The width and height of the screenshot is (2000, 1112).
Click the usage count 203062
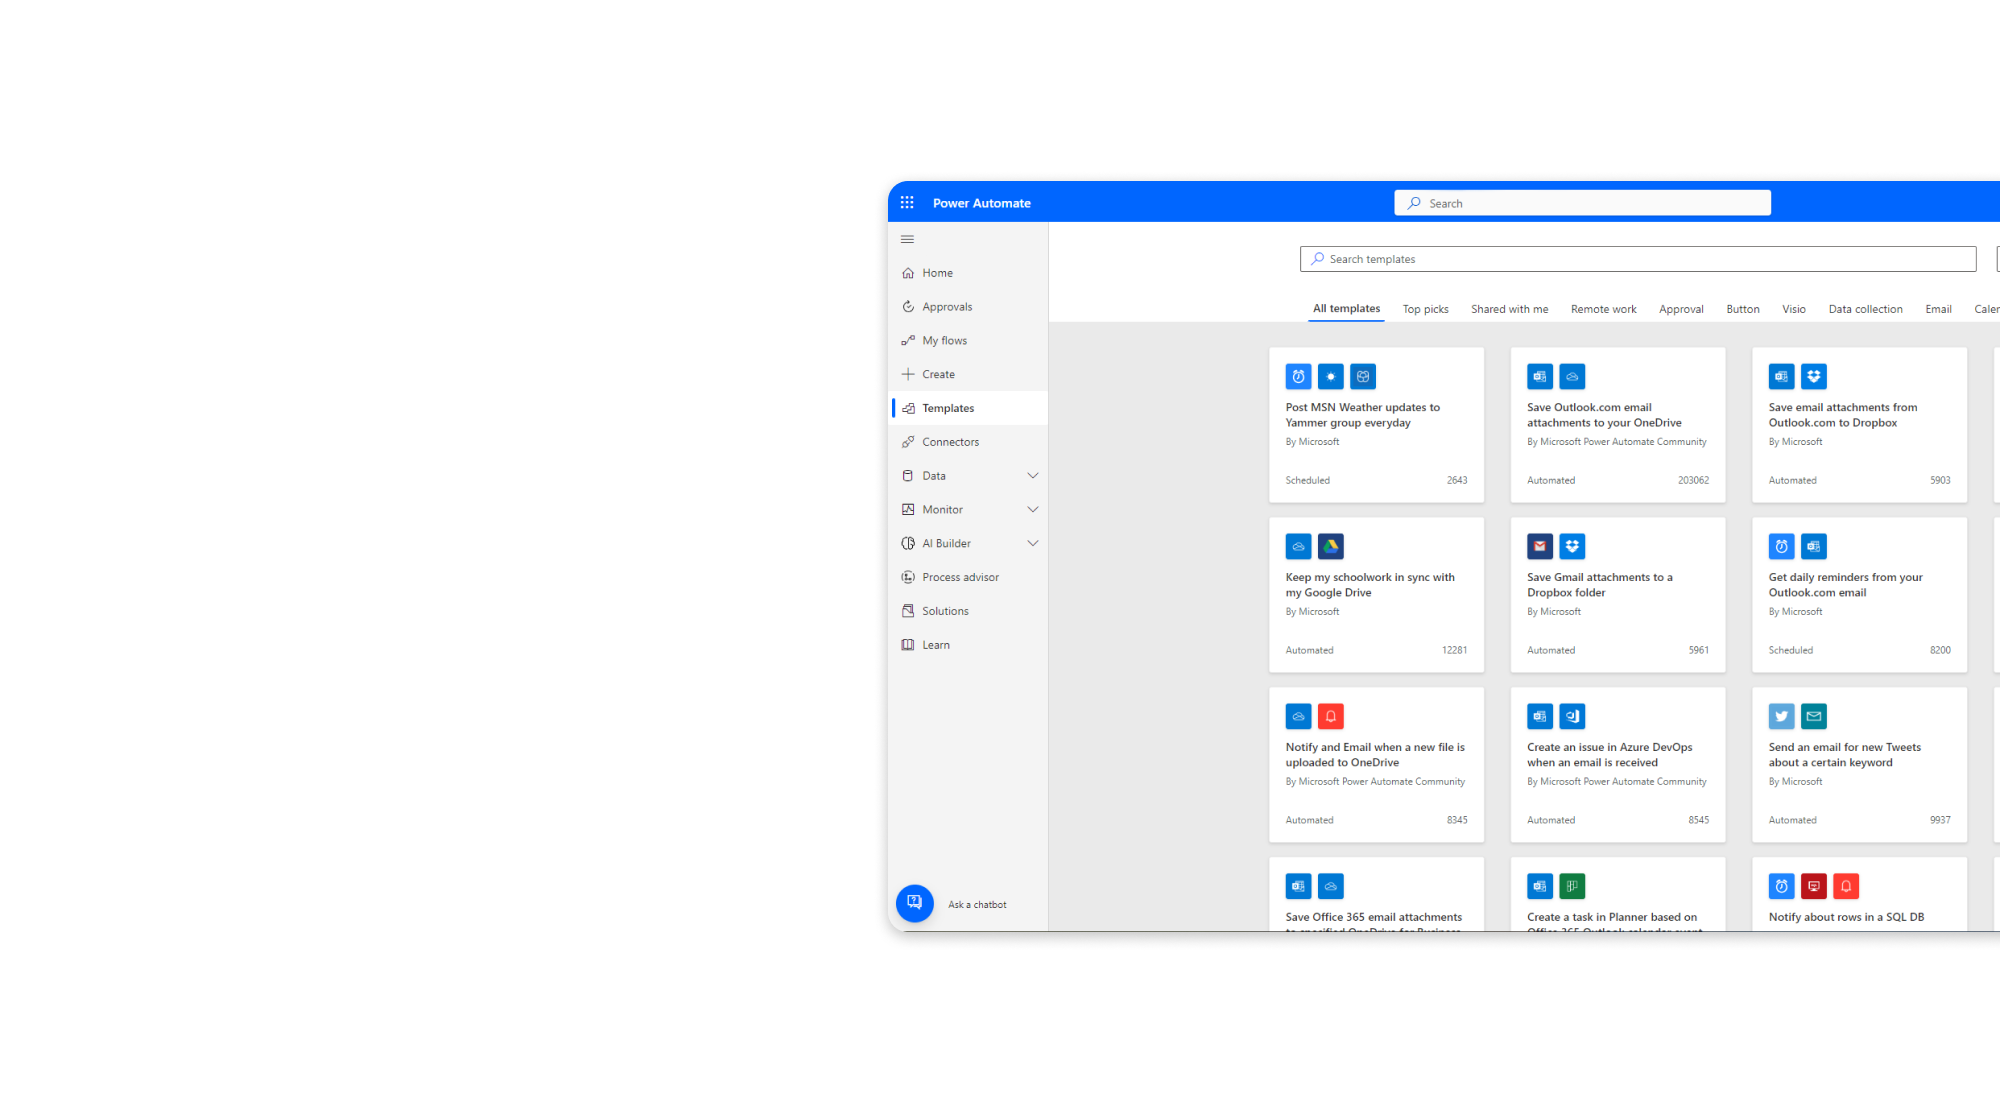pos(1693,481)
